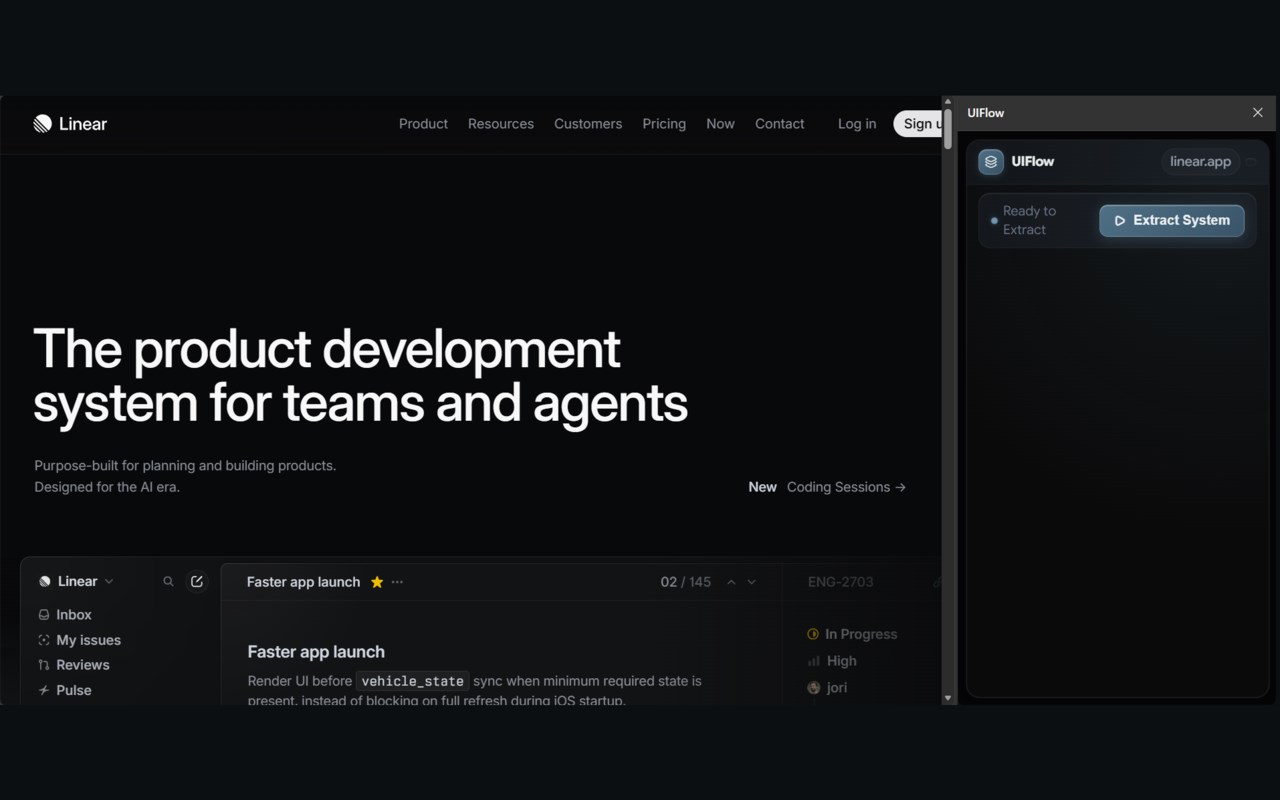The height and width of the screenshot is (800, 1280).
Task: Click the hero headline about product development
Action: click(361, 377)
